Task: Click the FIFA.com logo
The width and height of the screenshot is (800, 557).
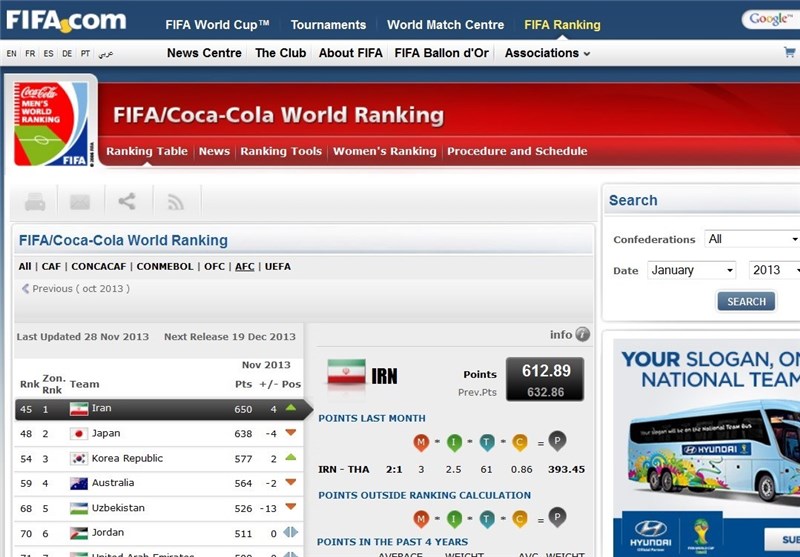Action: coord(65,21)
